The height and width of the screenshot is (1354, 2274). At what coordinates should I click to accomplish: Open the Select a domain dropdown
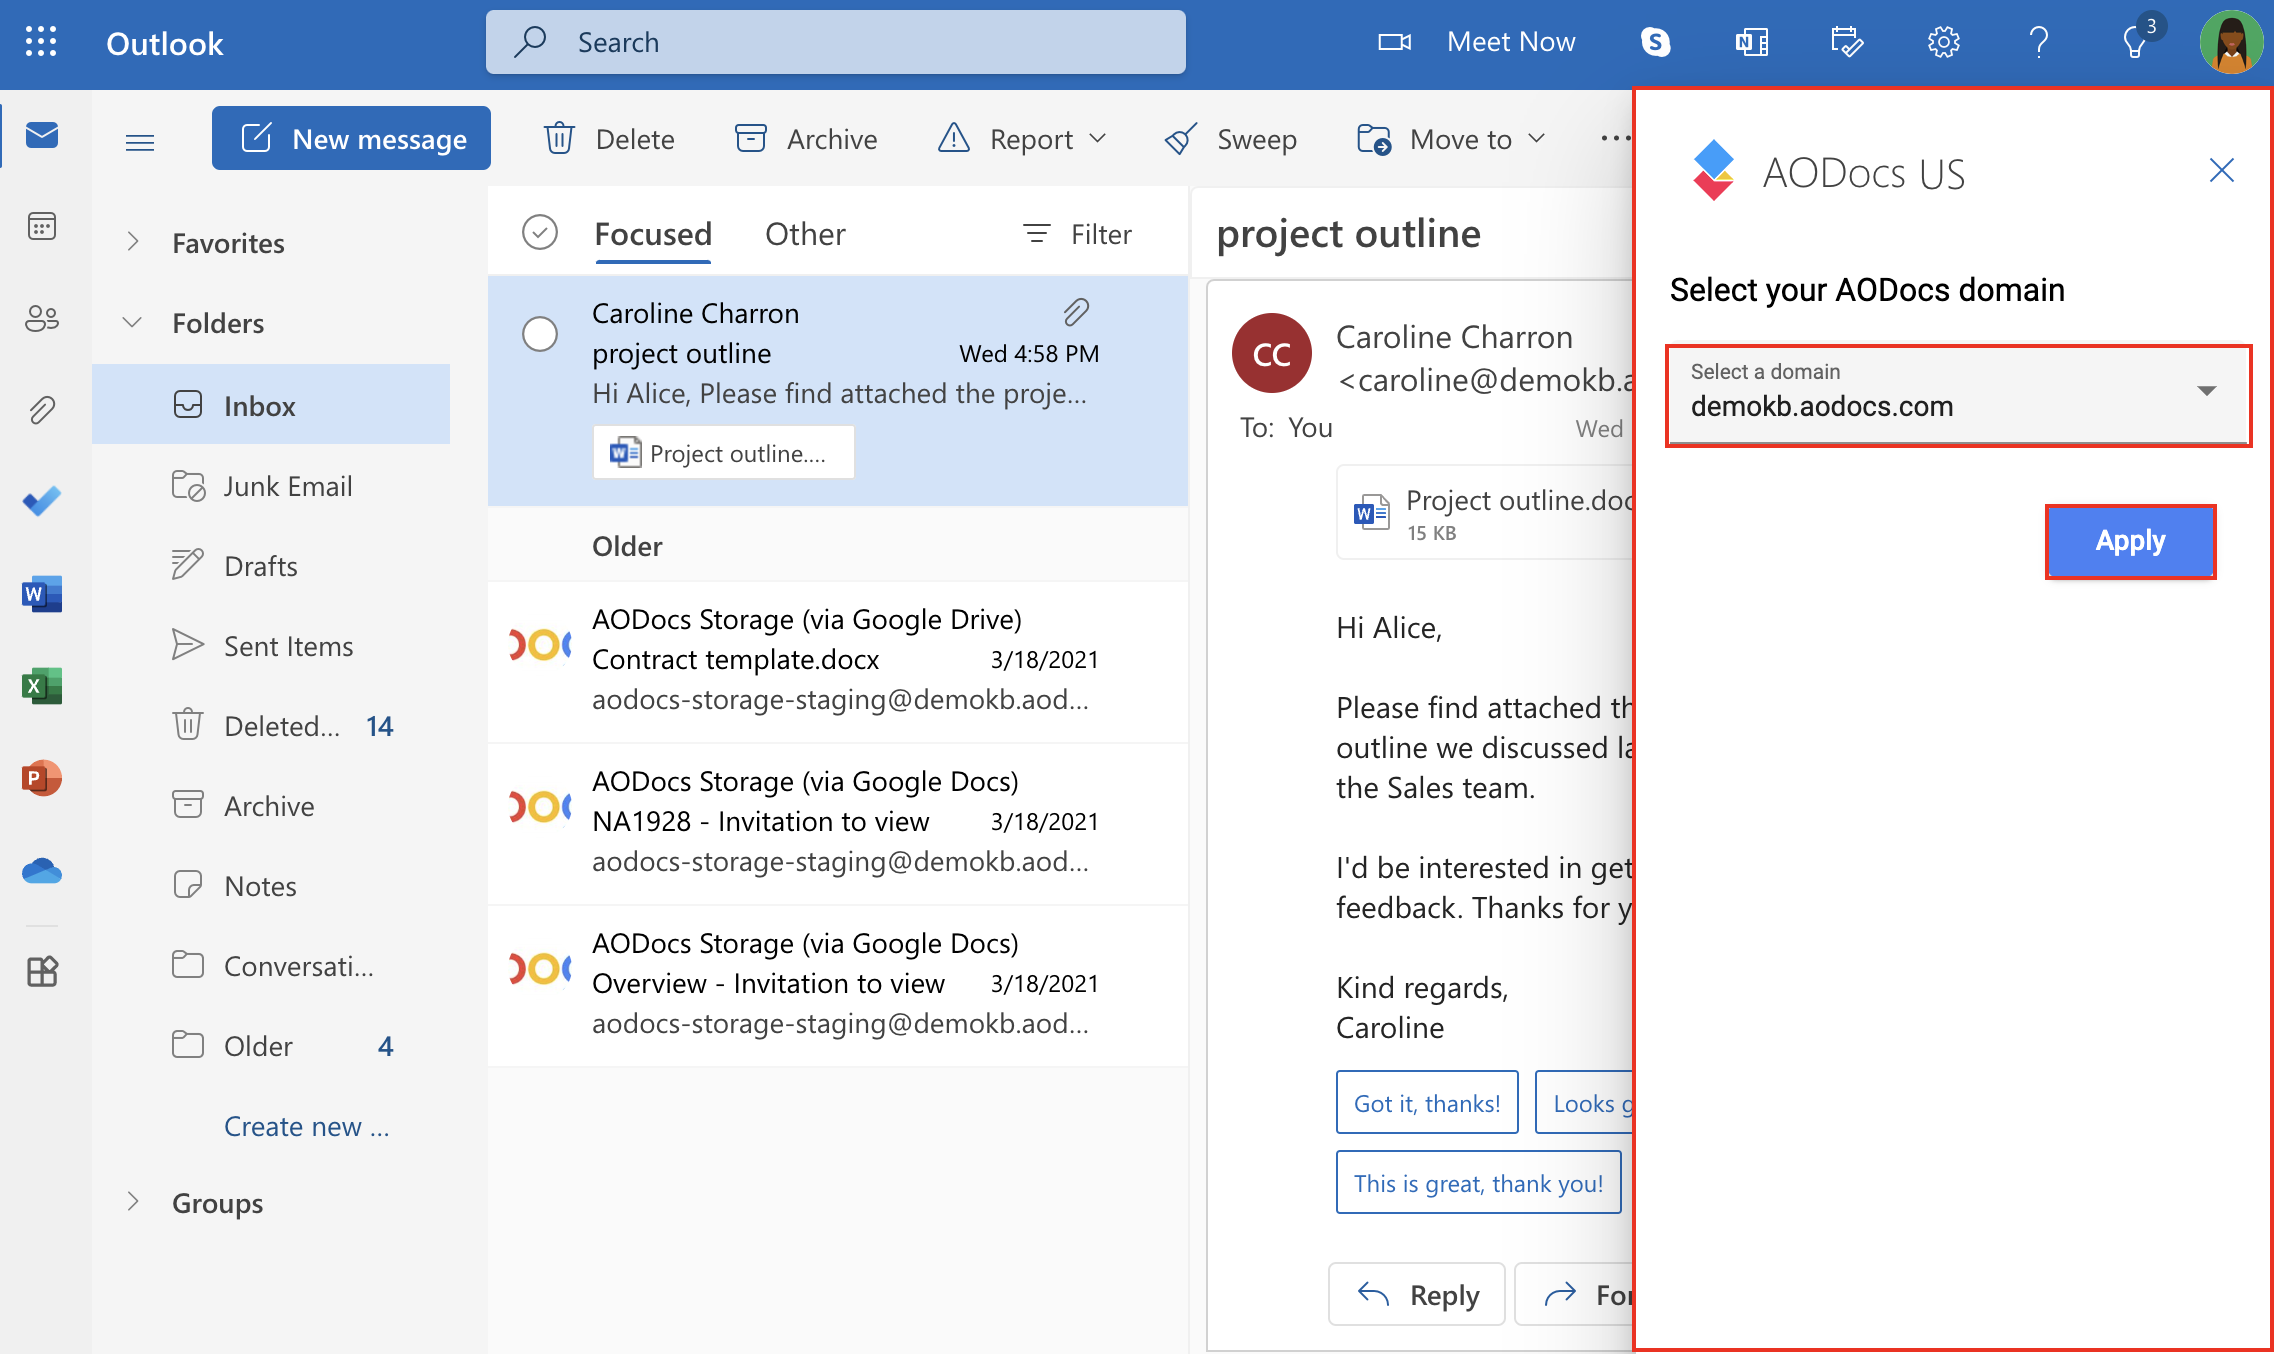click(1958, 395)
